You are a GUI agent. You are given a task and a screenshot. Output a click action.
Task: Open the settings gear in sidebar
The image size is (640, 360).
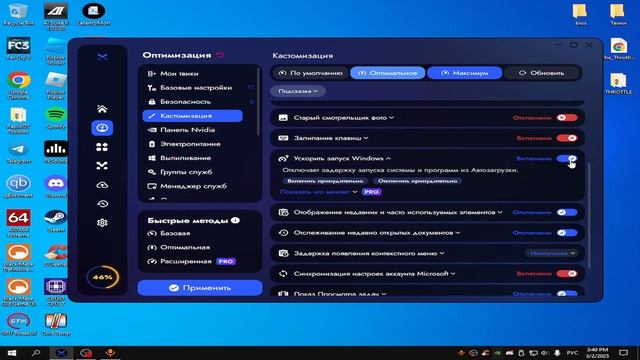pyautogui.click(x=102, y=223)
